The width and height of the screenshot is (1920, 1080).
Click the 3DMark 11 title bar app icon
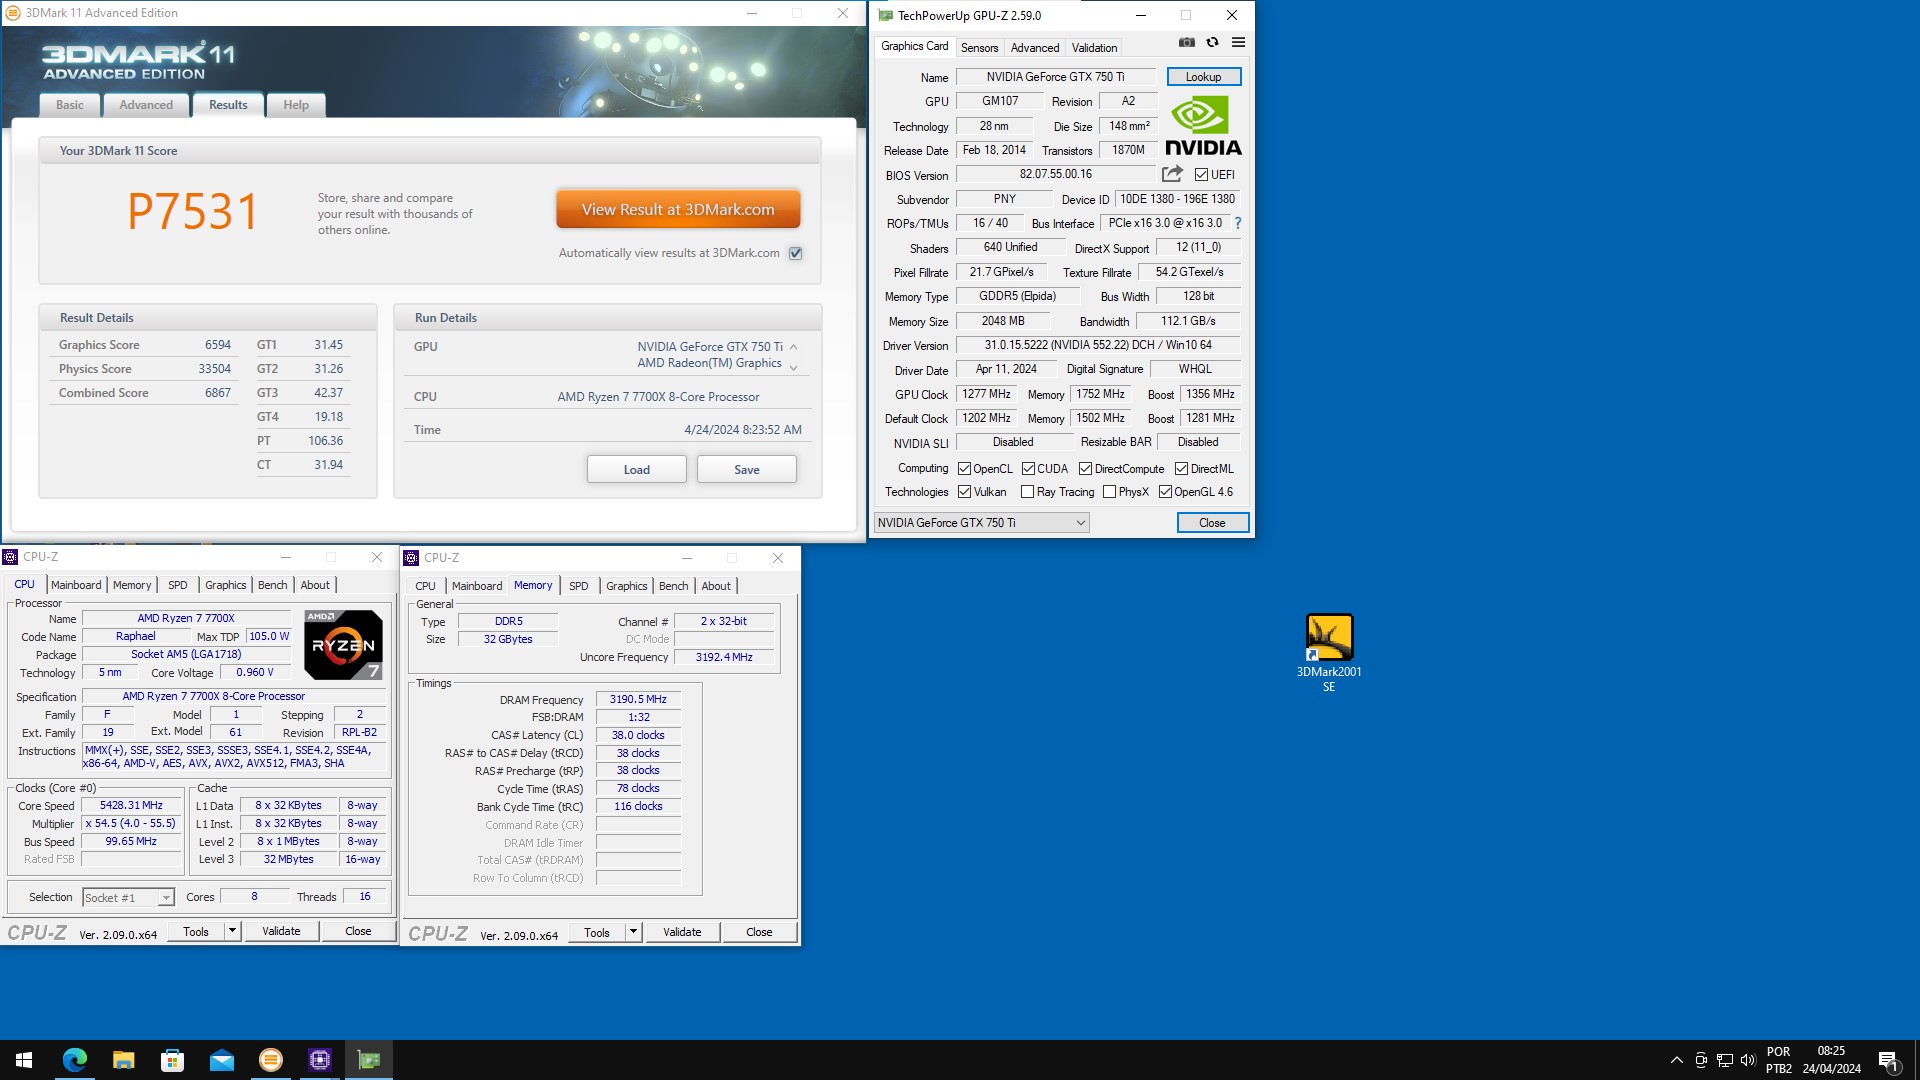pos(13,13)
